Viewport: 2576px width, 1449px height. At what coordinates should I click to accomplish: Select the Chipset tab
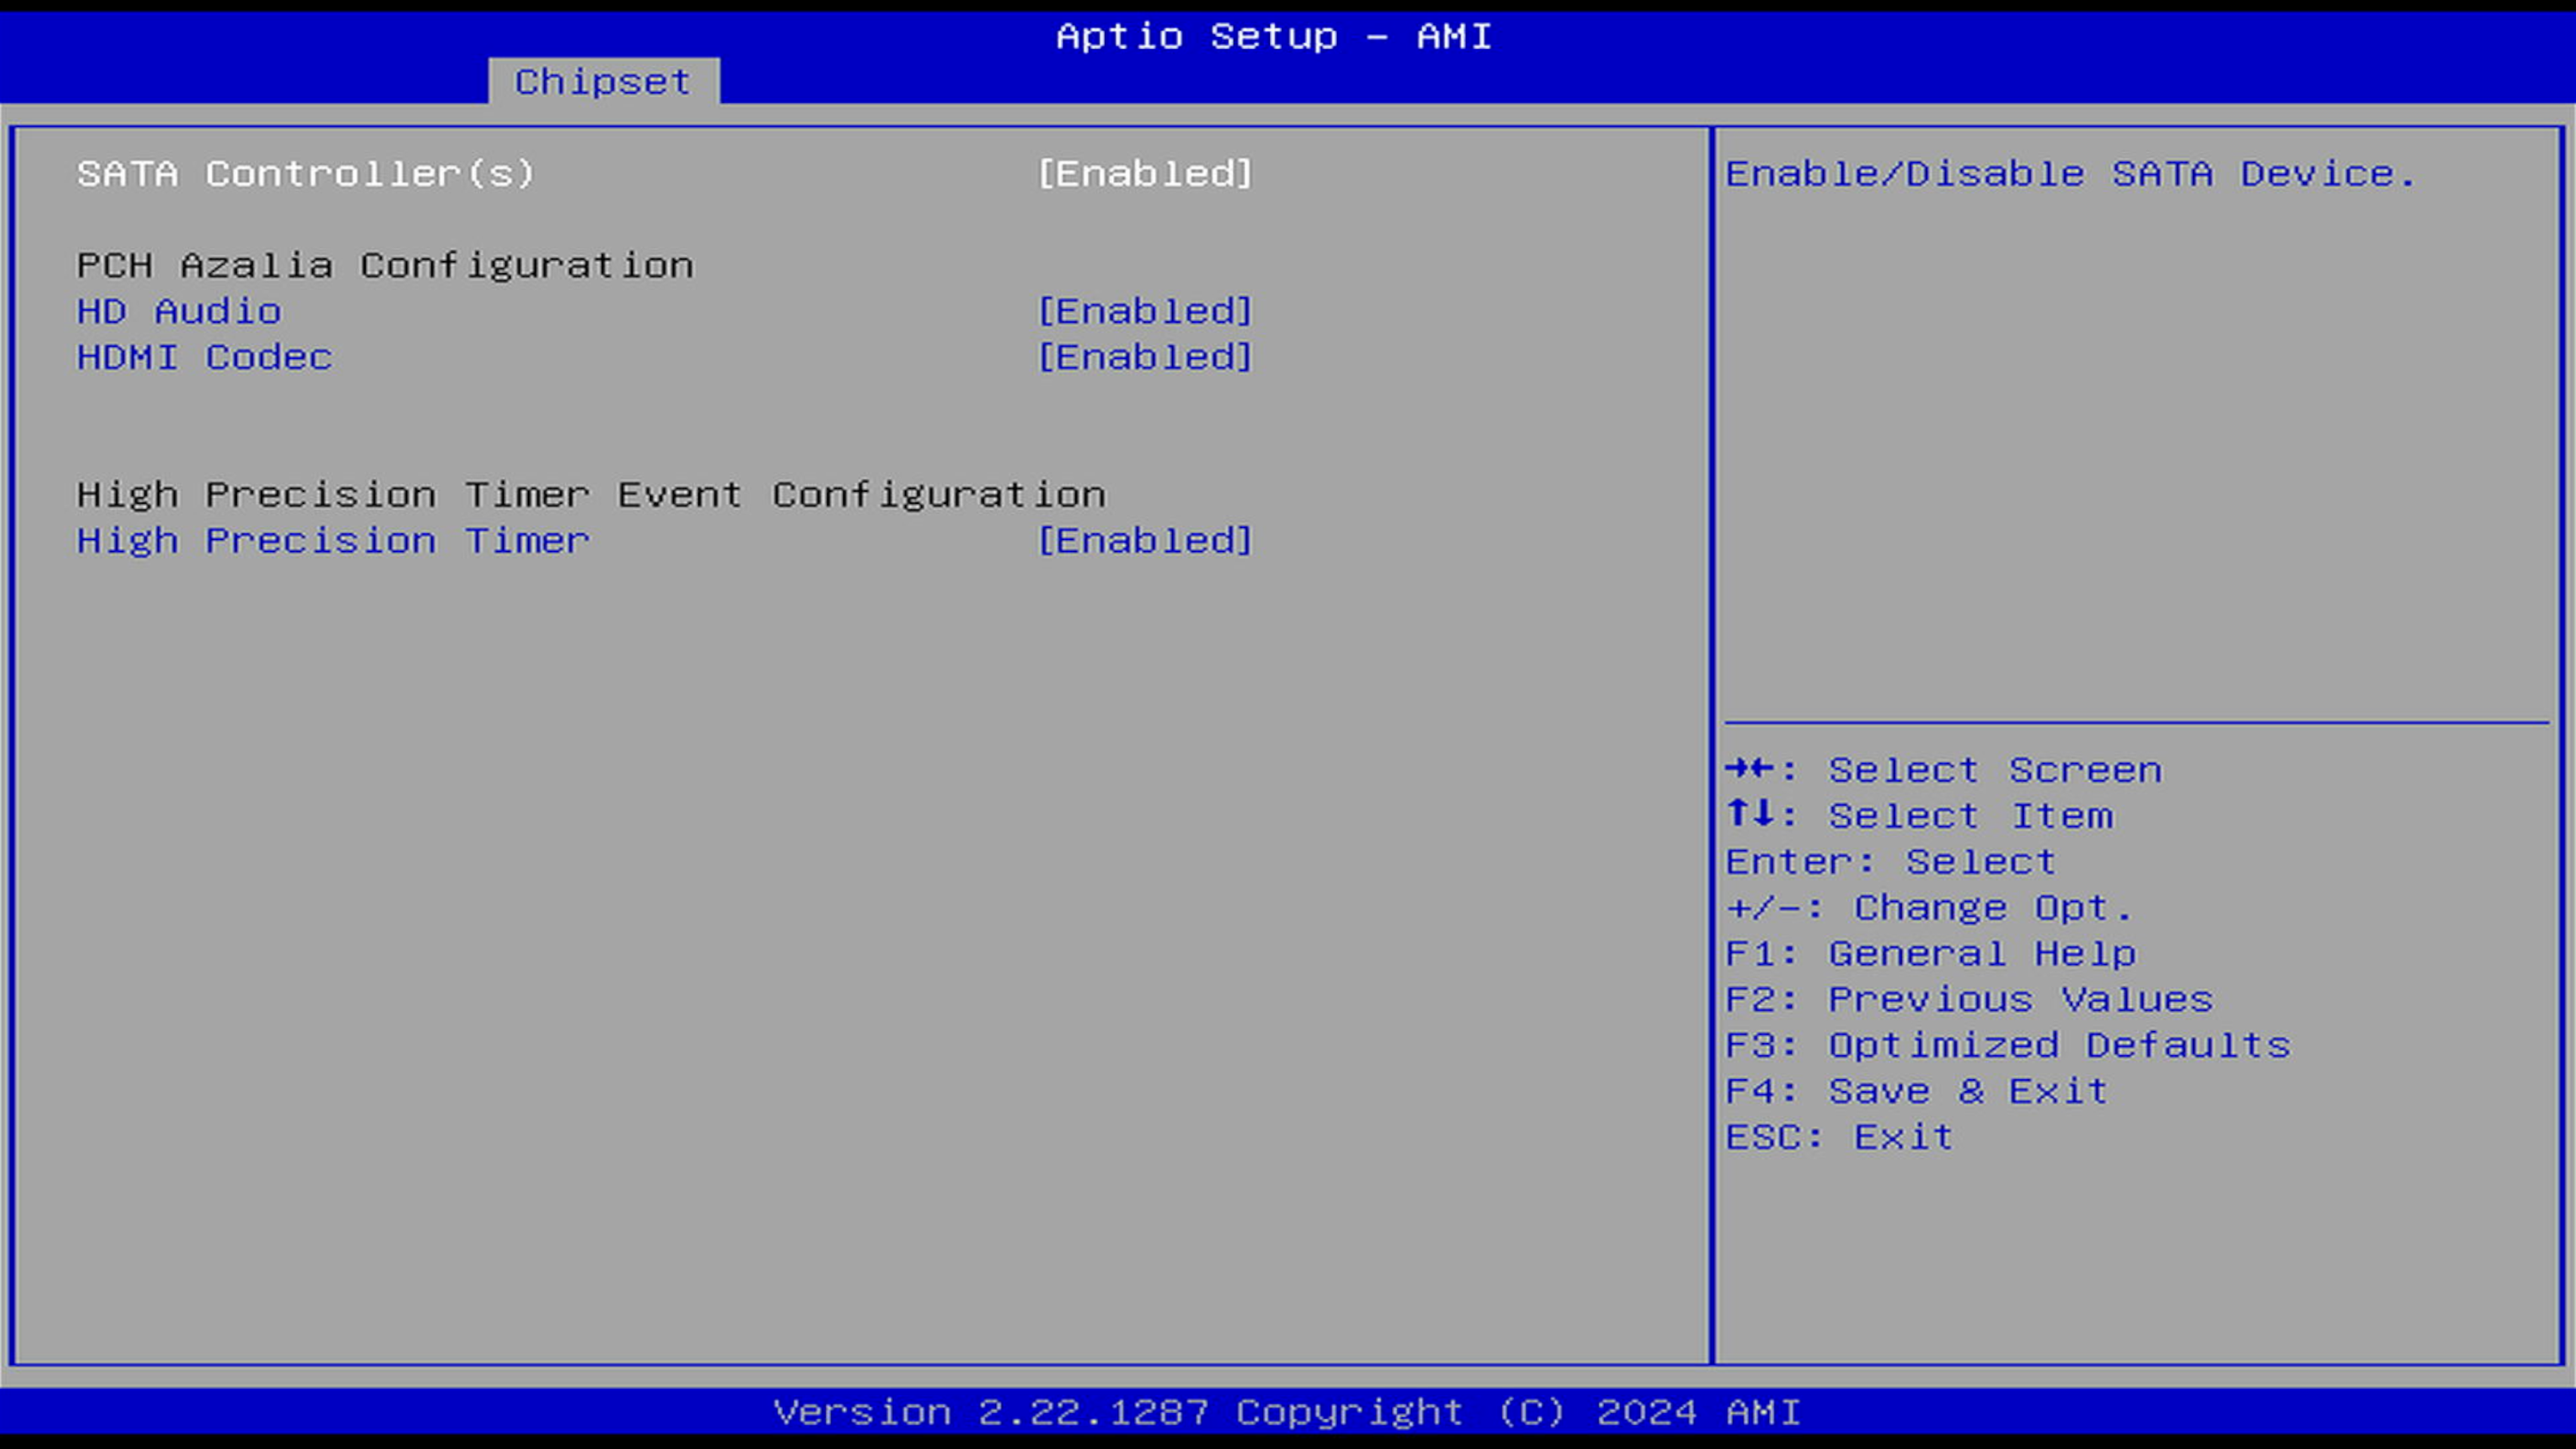click(x=602, y=81)
